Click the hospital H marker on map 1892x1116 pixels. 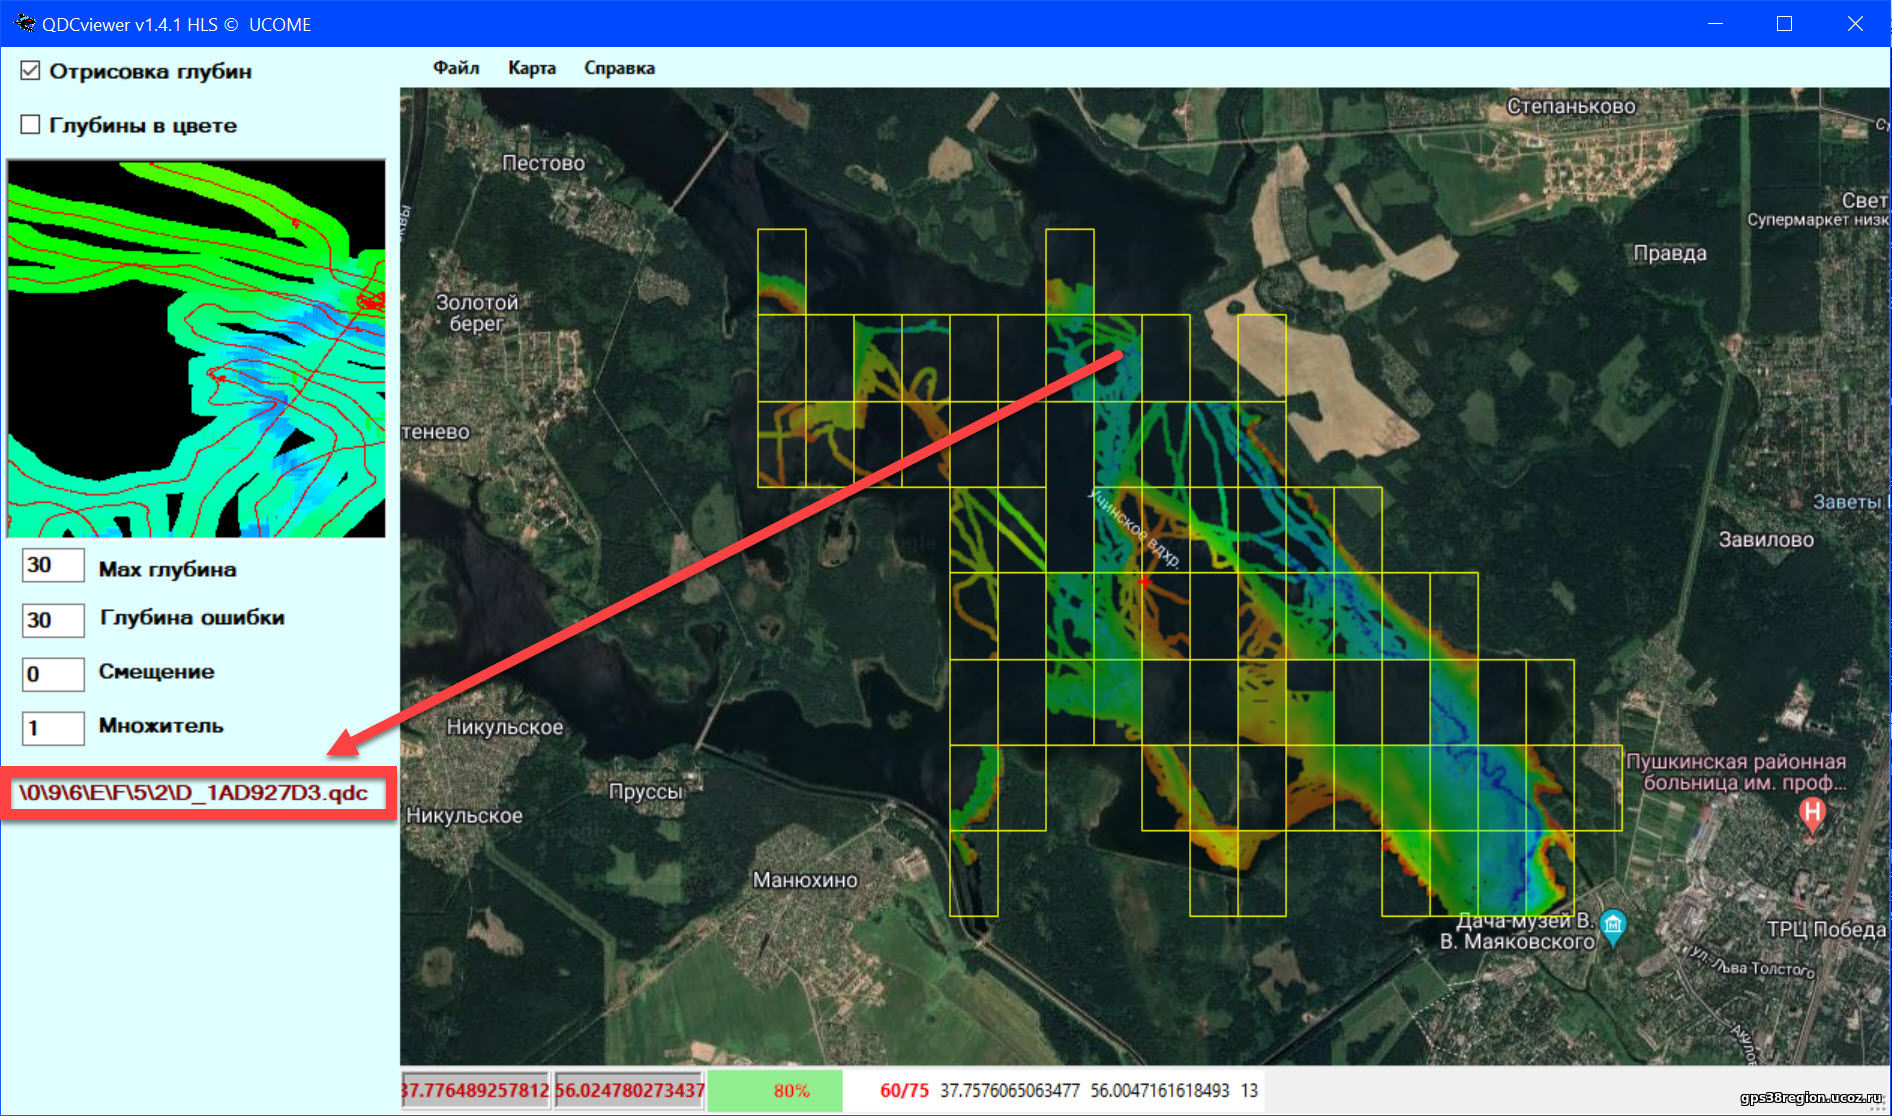click(x=1812, y=814)
